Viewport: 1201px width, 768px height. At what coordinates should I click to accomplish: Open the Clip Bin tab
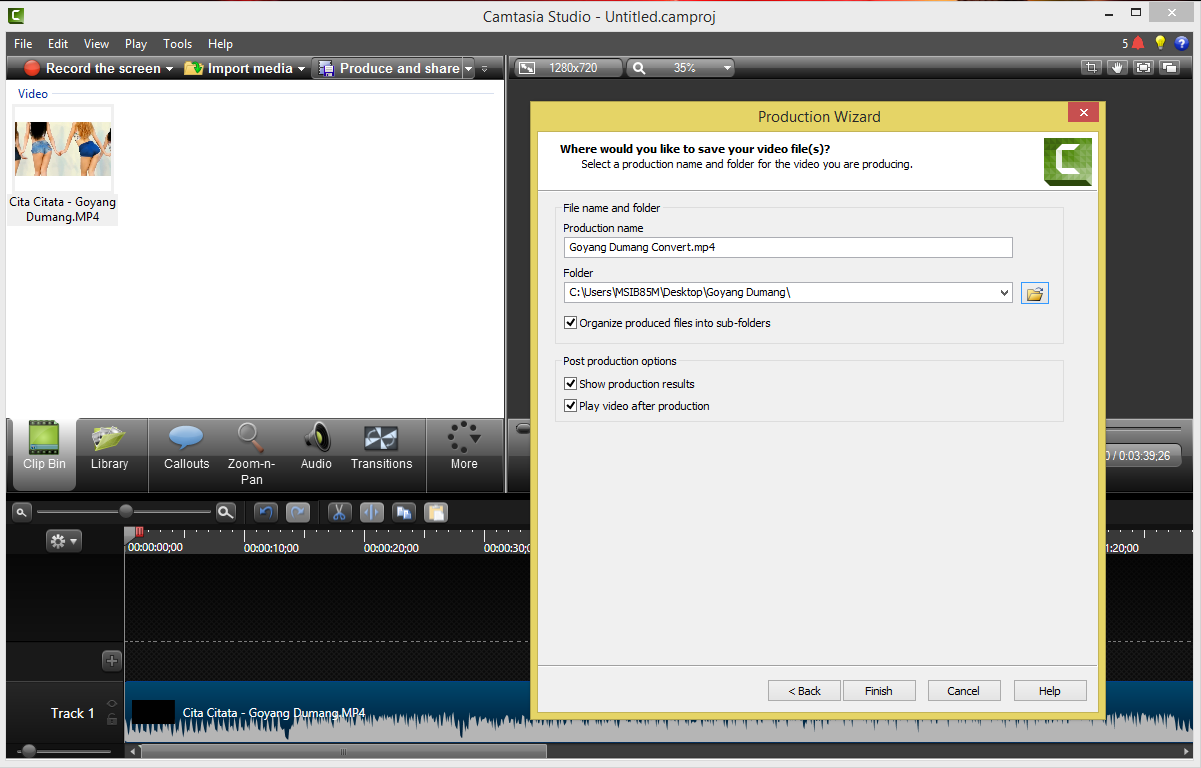[x=44, y=455]
